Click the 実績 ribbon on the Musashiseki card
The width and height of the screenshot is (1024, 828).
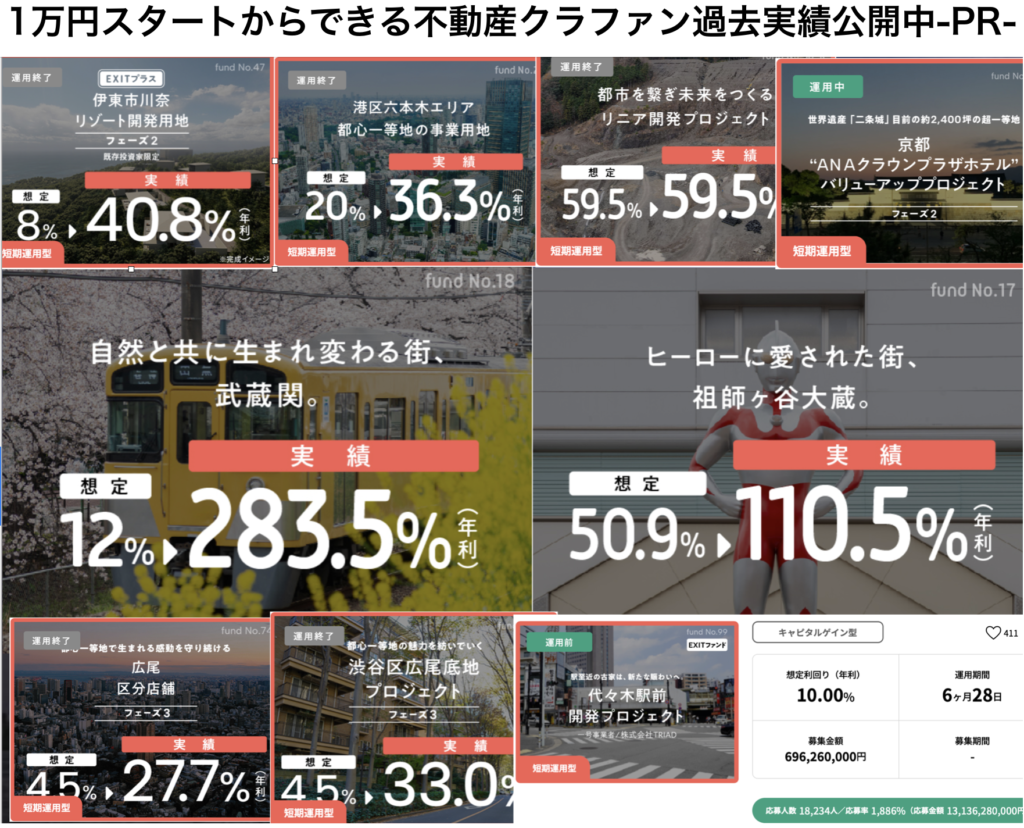tap(330, 457)
